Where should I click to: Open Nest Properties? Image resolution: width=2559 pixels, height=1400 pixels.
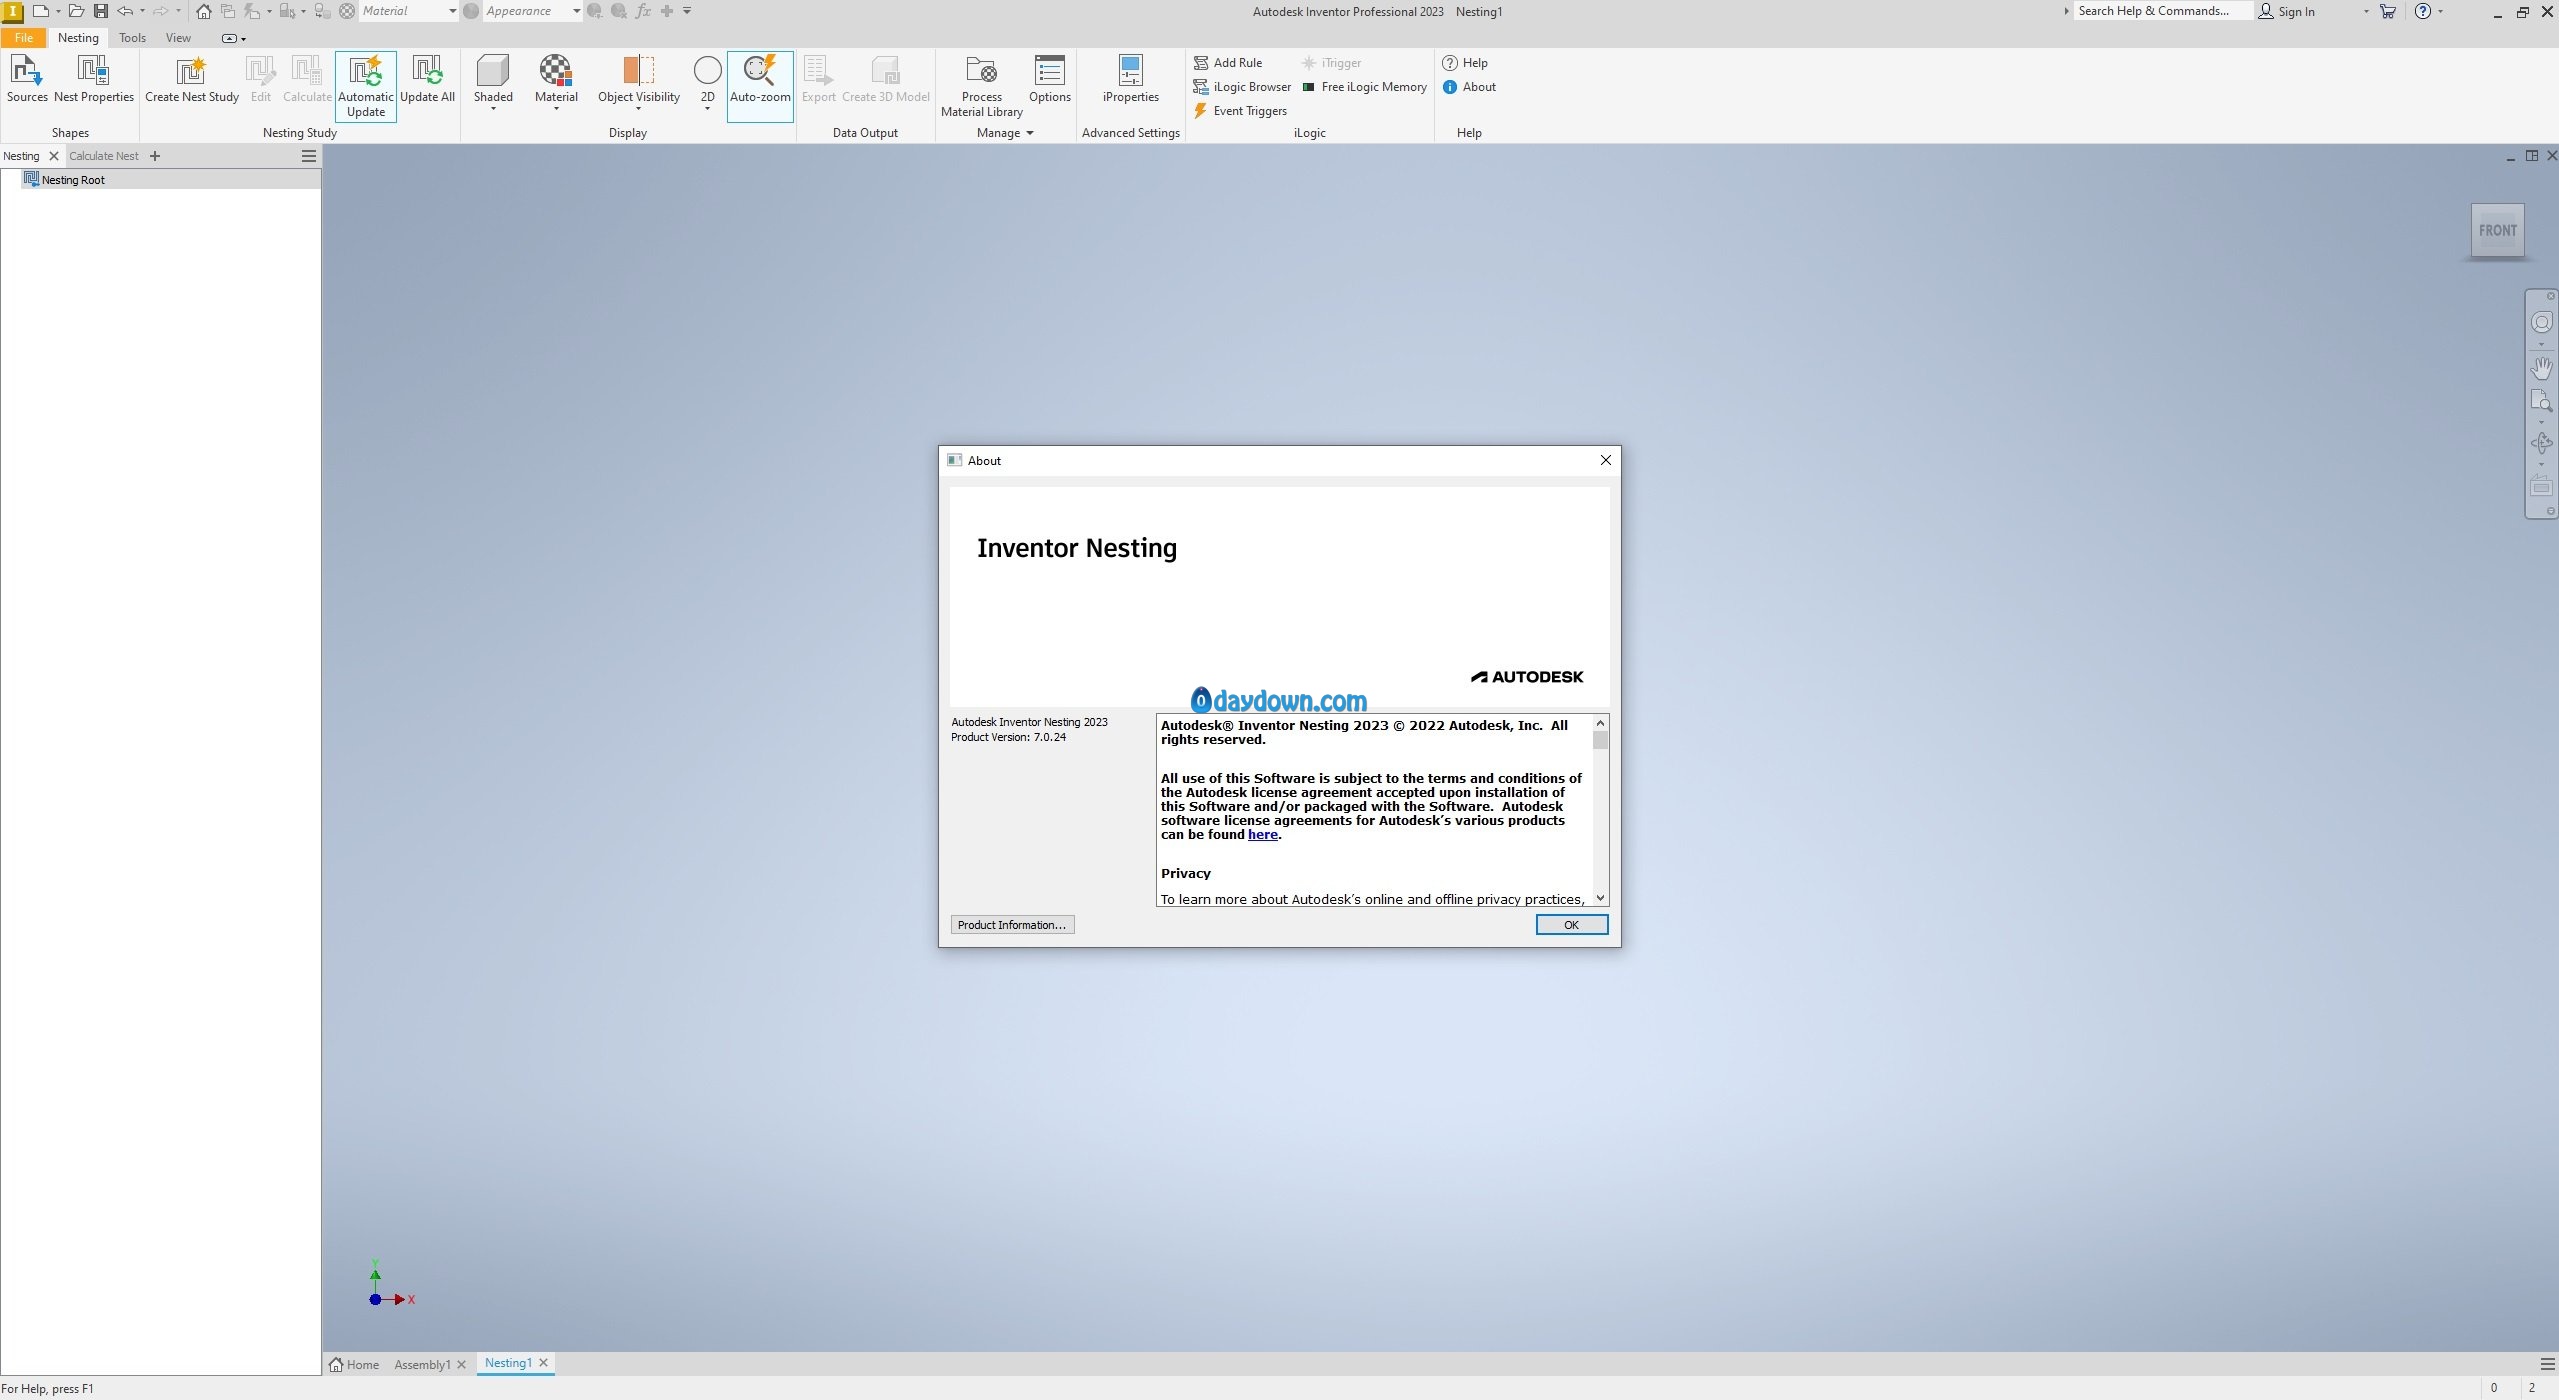(94, 79)
